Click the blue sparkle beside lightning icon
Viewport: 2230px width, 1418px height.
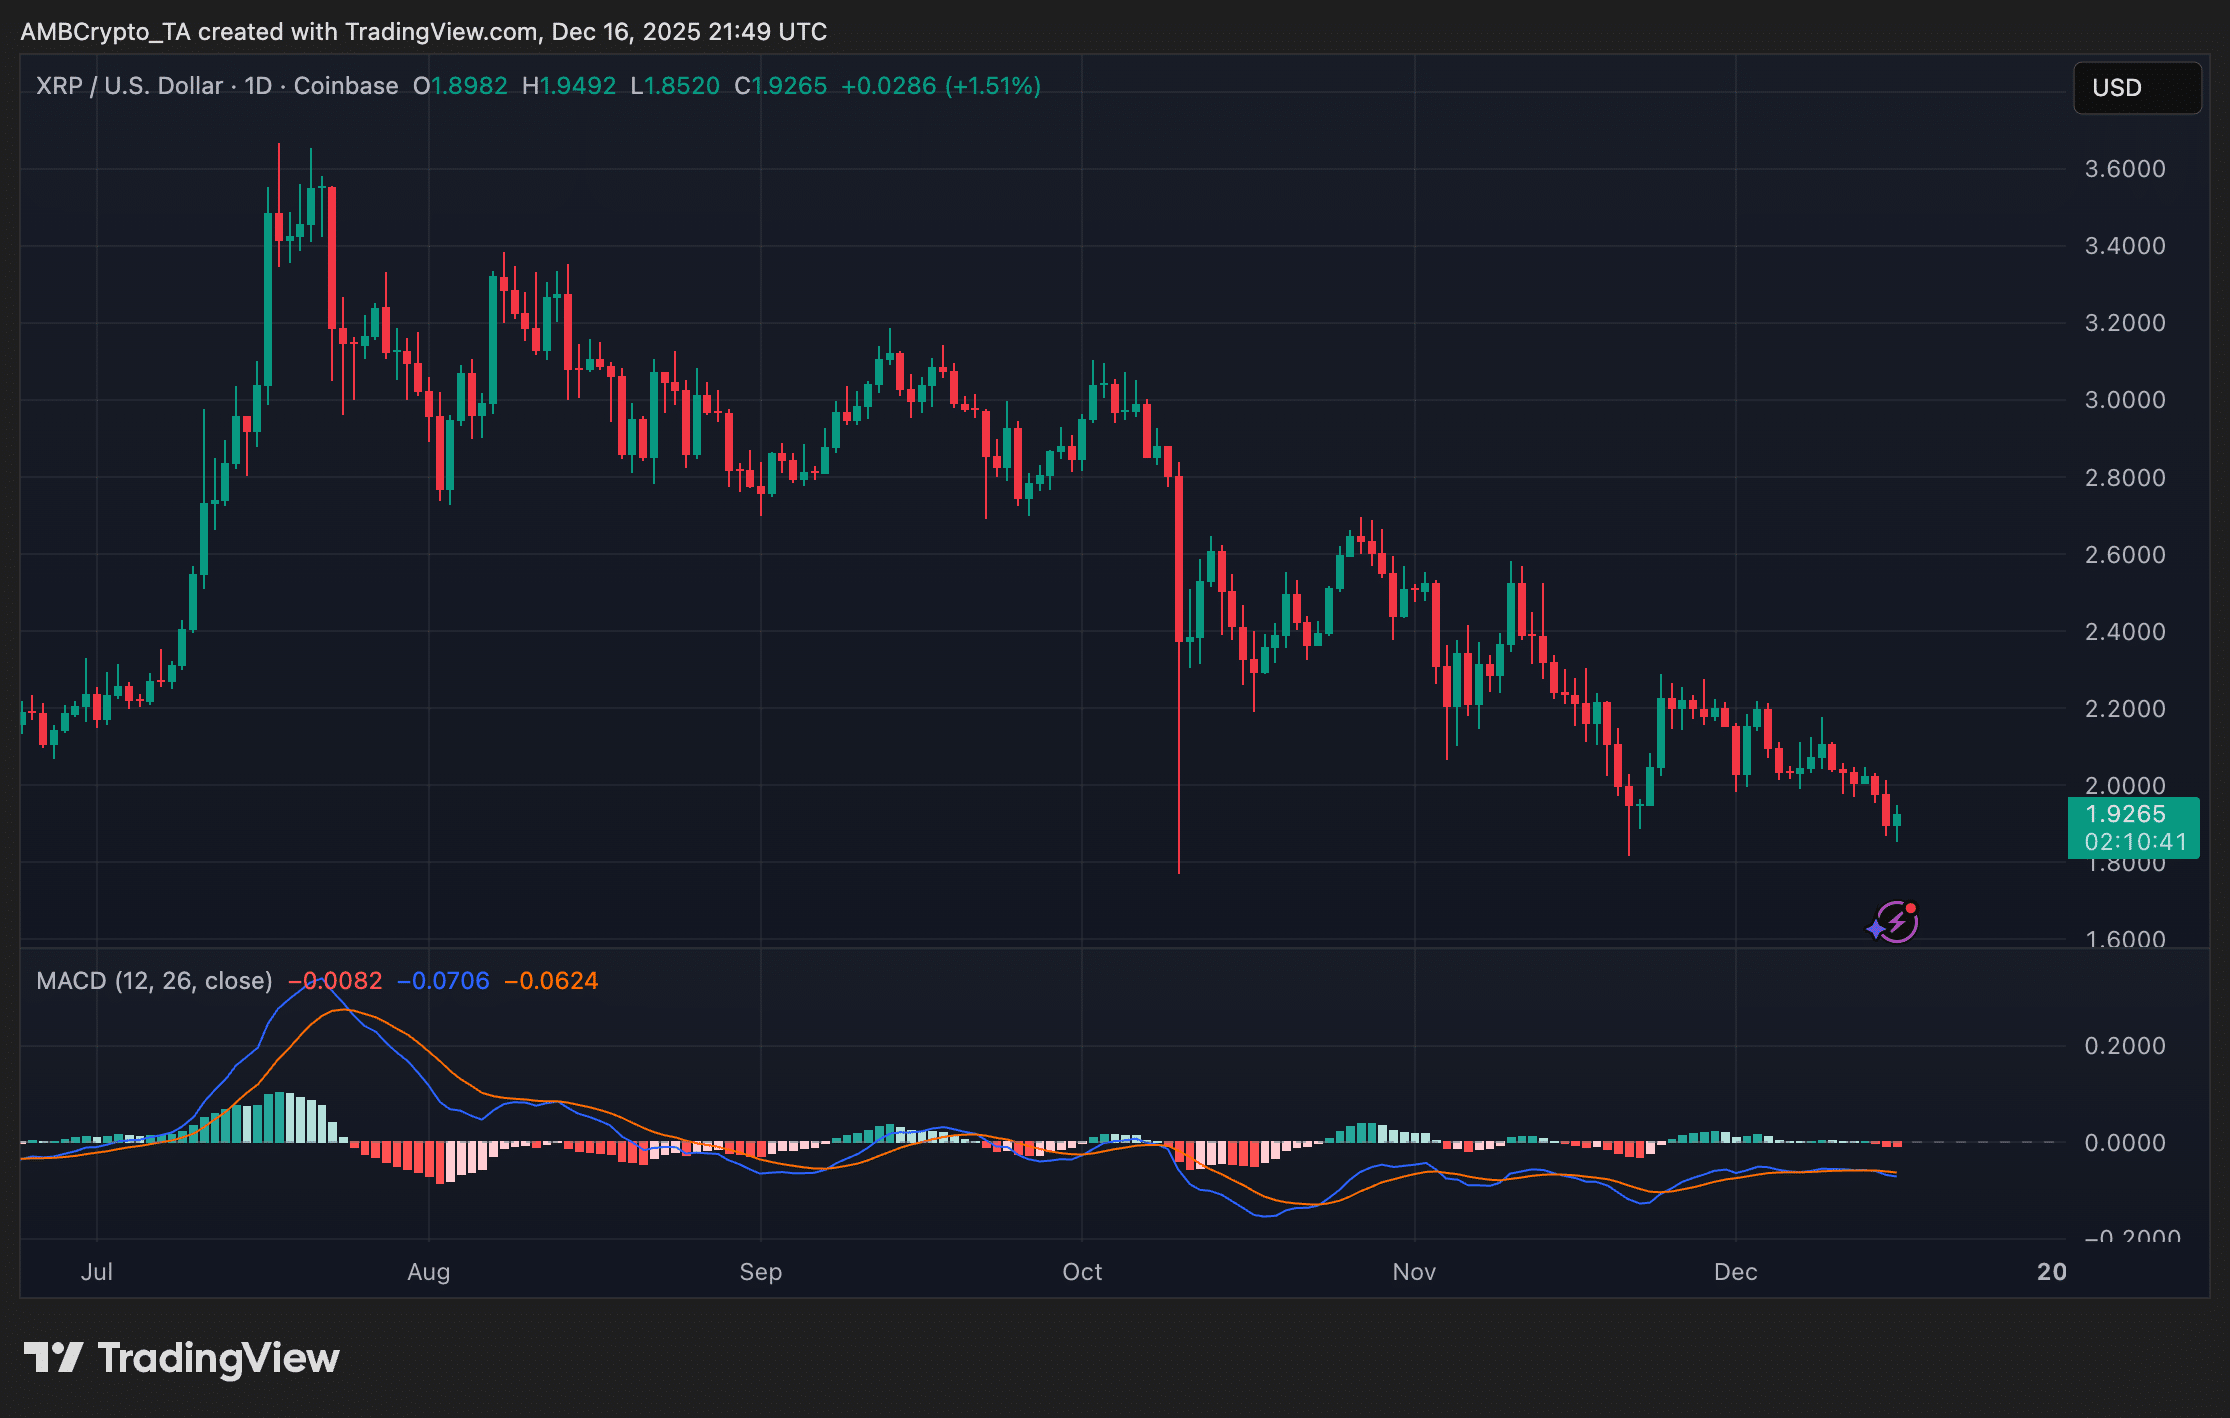(x=1875, y=931)
